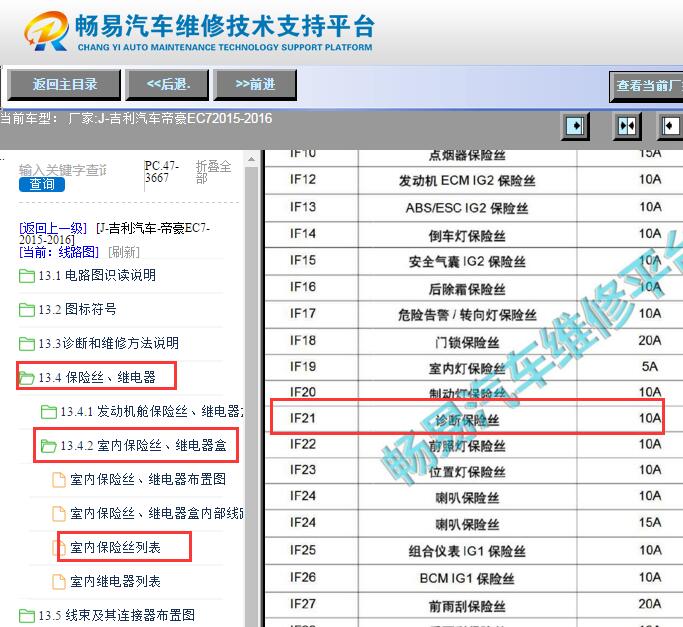The image size is (683, 627).
Task: Open the 13.1 电路图识读说明 folder icon
Action: (x=27, y=275)
